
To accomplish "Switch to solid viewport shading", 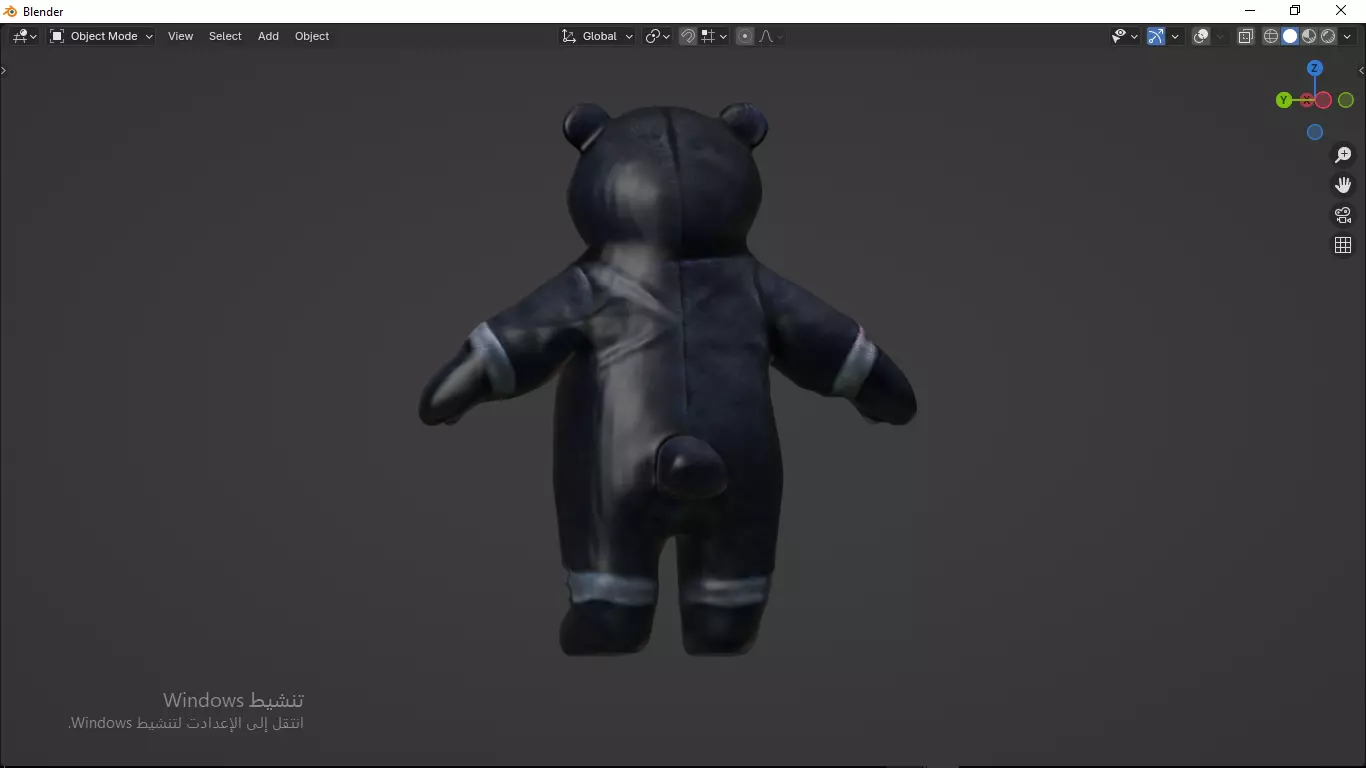I will click(1290, 36).
